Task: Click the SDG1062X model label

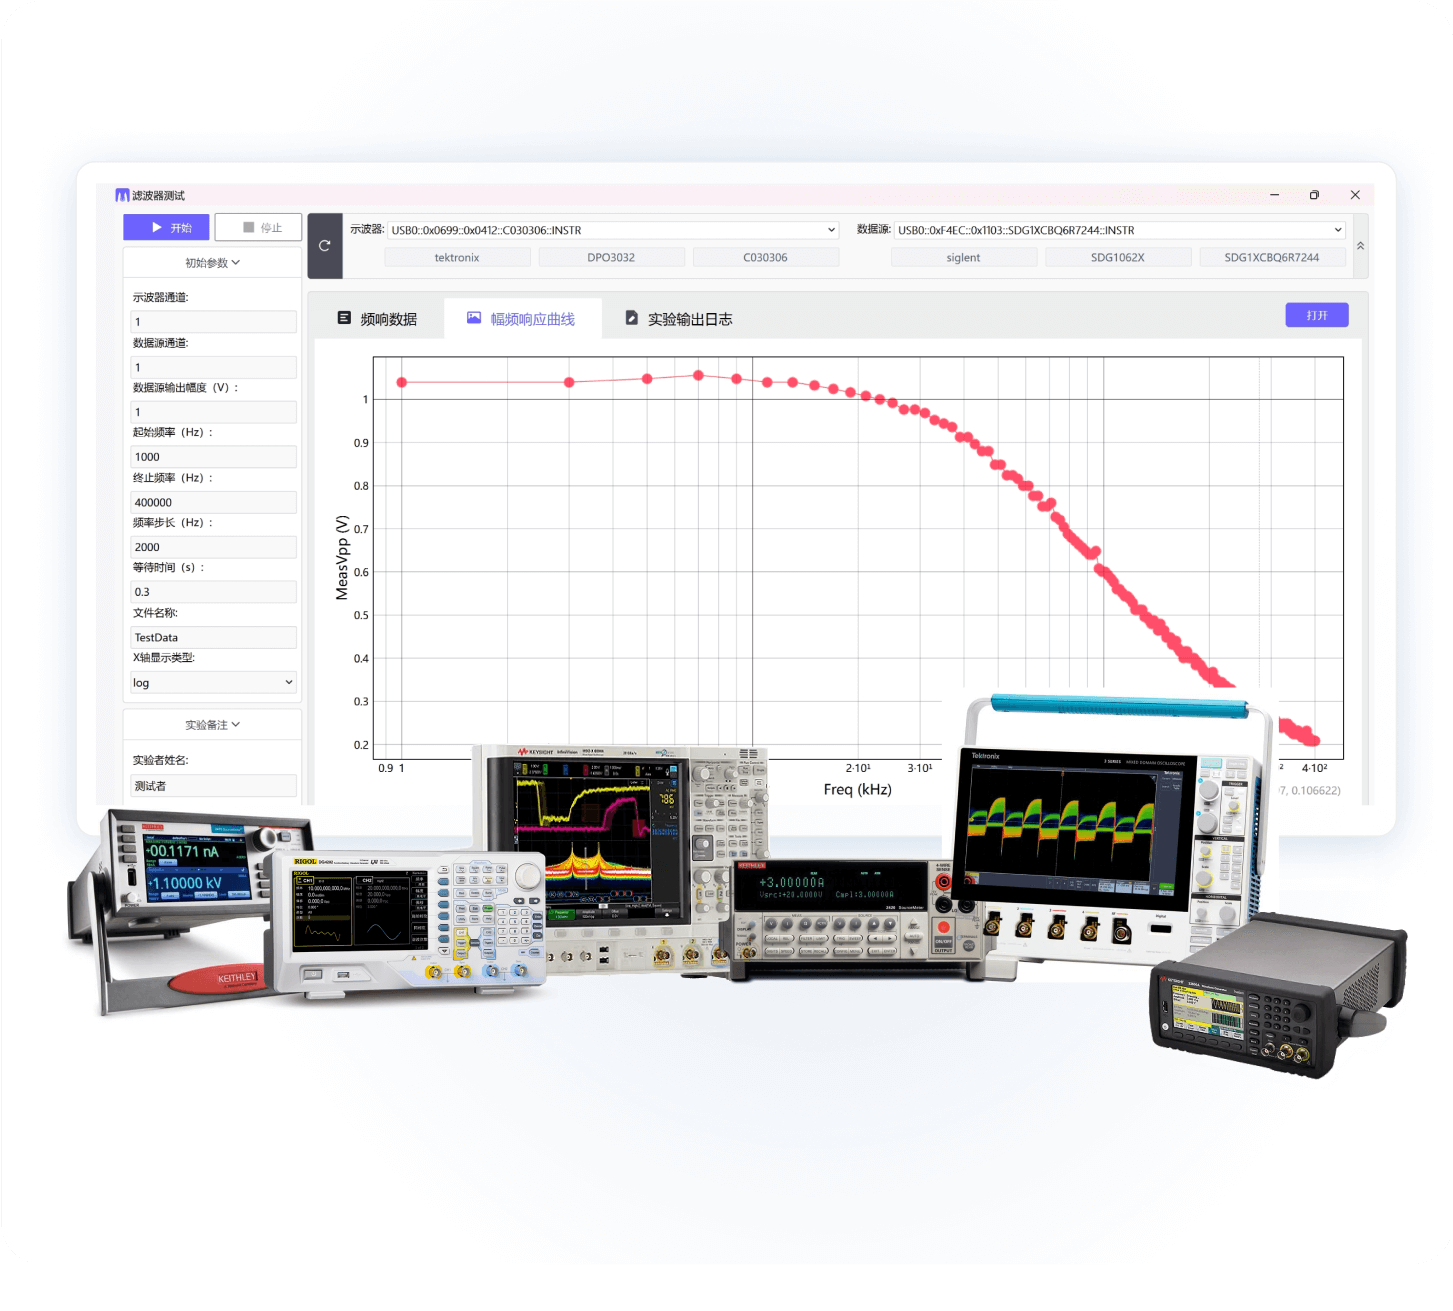Action: coord(1118,258)
